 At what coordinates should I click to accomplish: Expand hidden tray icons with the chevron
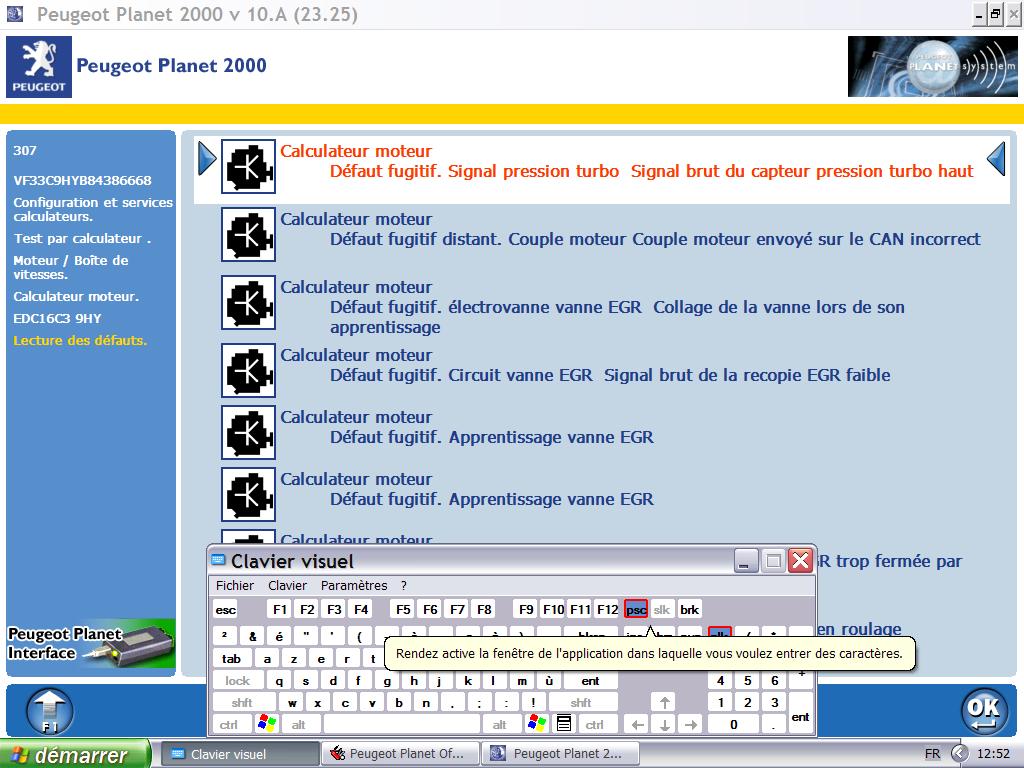[959, 754]
